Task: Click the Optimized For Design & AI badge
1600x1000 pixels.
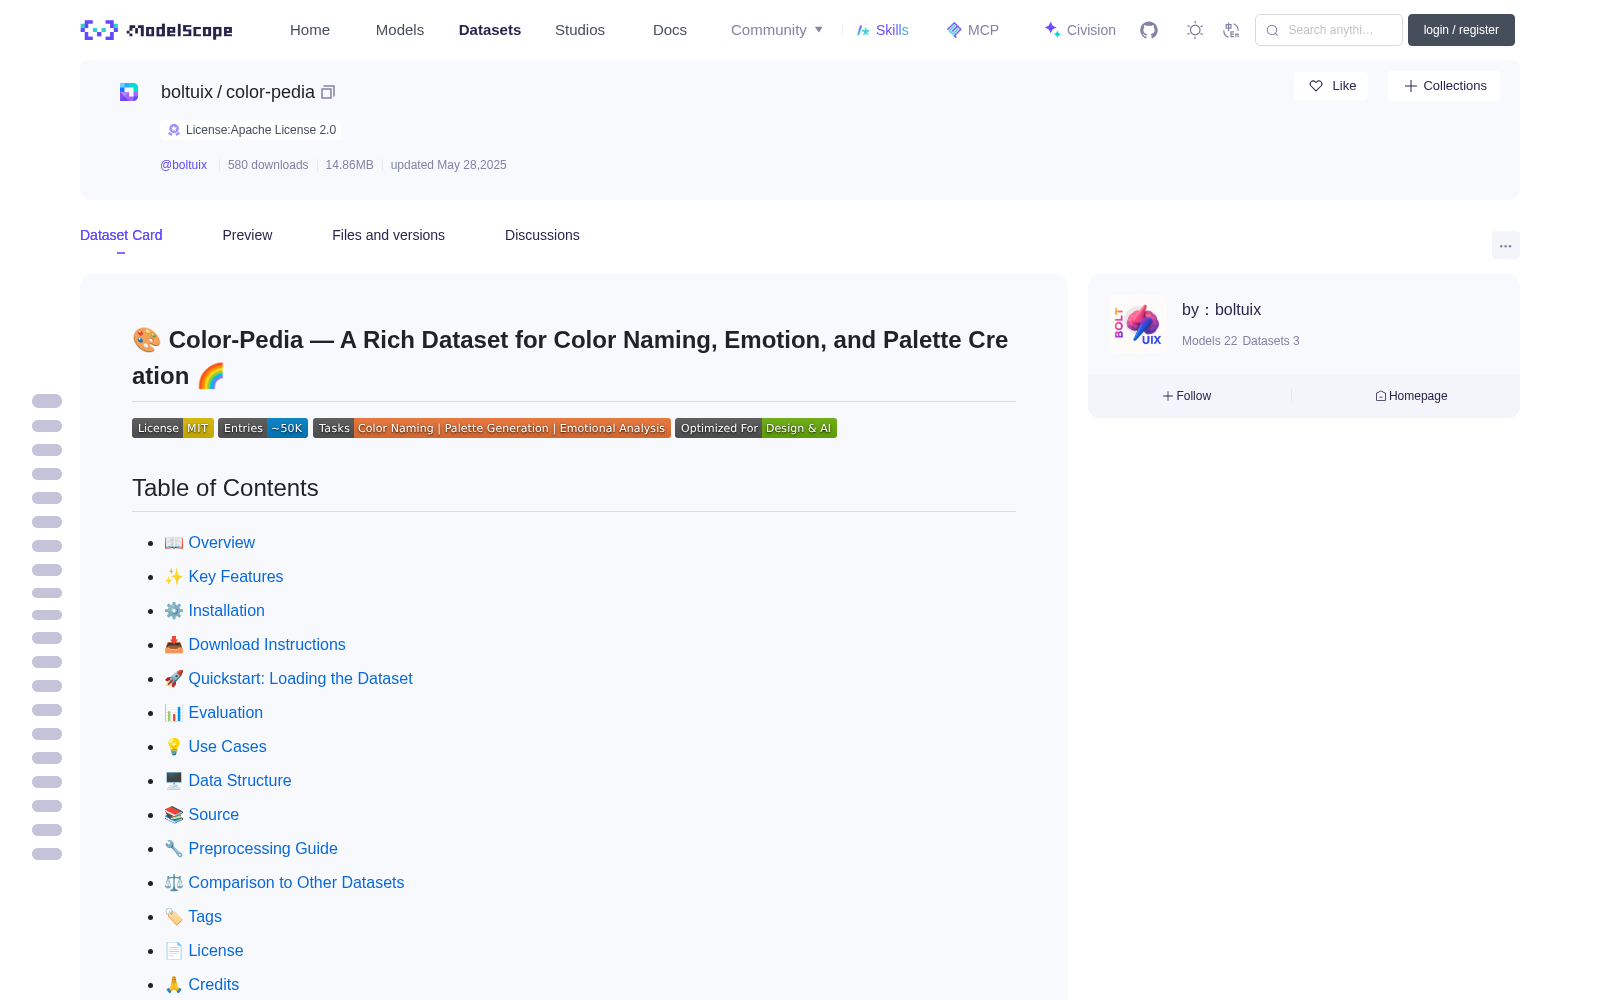Action: coord(756,428)
